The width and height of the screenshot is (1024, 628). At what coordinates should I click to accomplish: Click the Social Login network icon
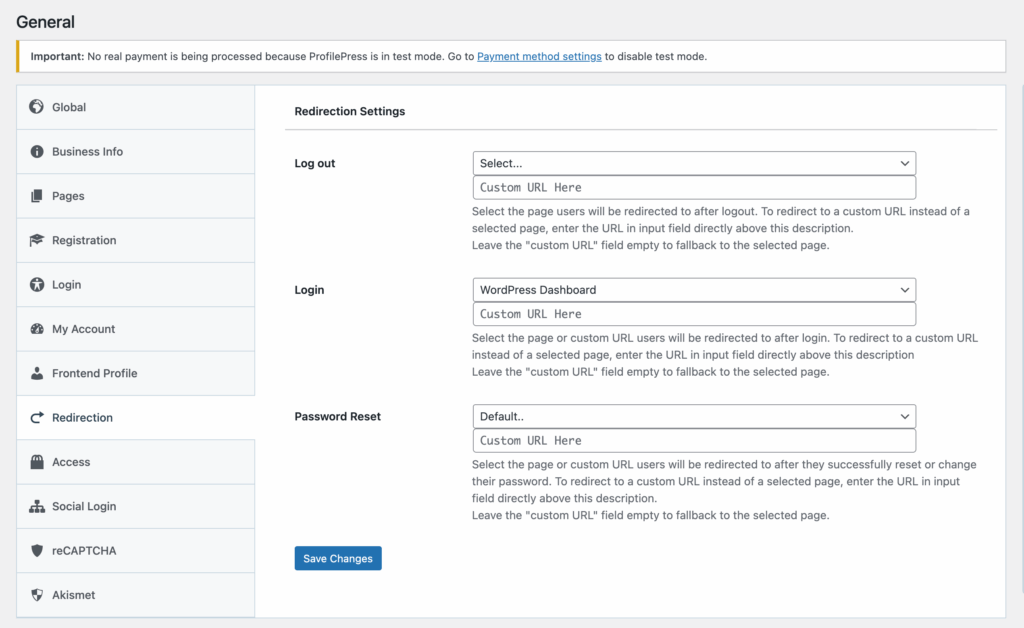pyautogui.click(x=35, y=506)
